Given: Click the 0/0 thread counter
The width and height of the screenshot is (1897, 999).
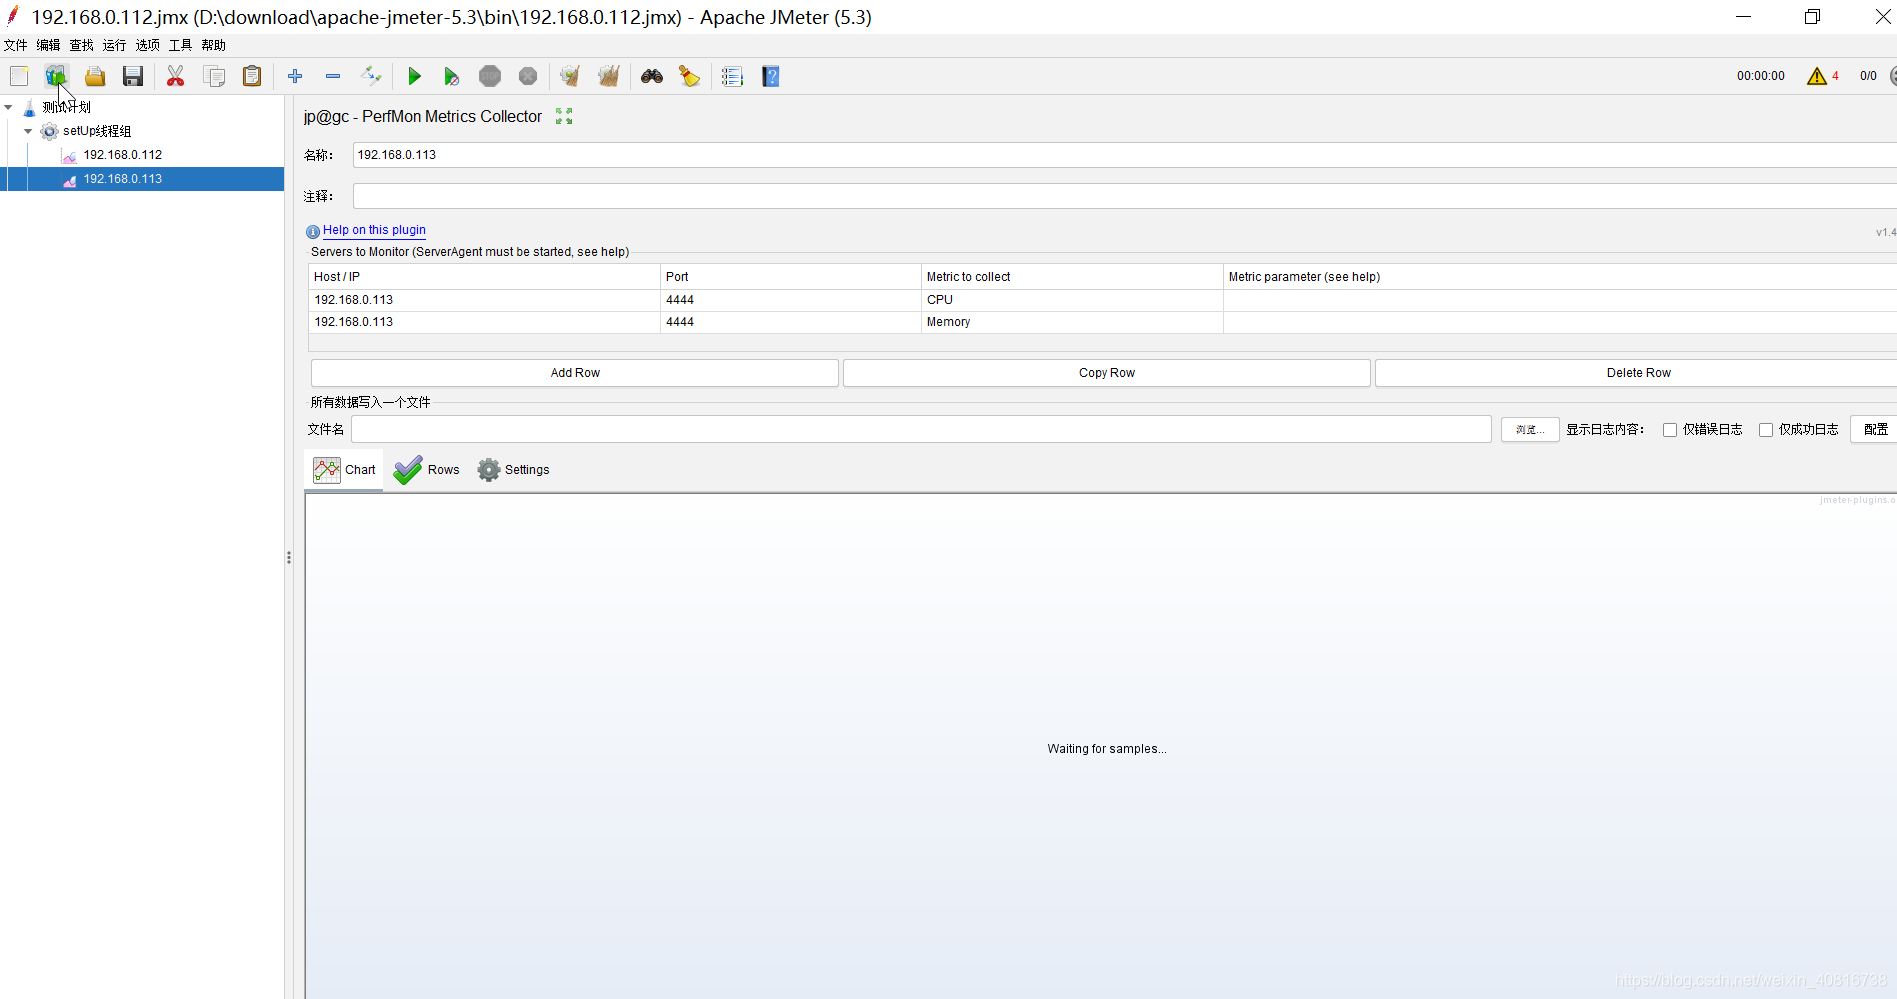Looking at the screenshot, I should tap(1868, 76).
